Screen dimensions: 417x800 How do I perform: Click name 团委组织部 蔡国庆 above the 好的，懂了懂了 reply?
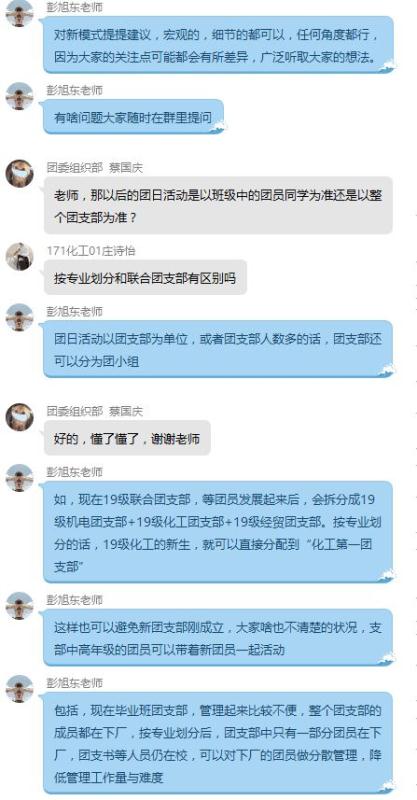[95, 411]
